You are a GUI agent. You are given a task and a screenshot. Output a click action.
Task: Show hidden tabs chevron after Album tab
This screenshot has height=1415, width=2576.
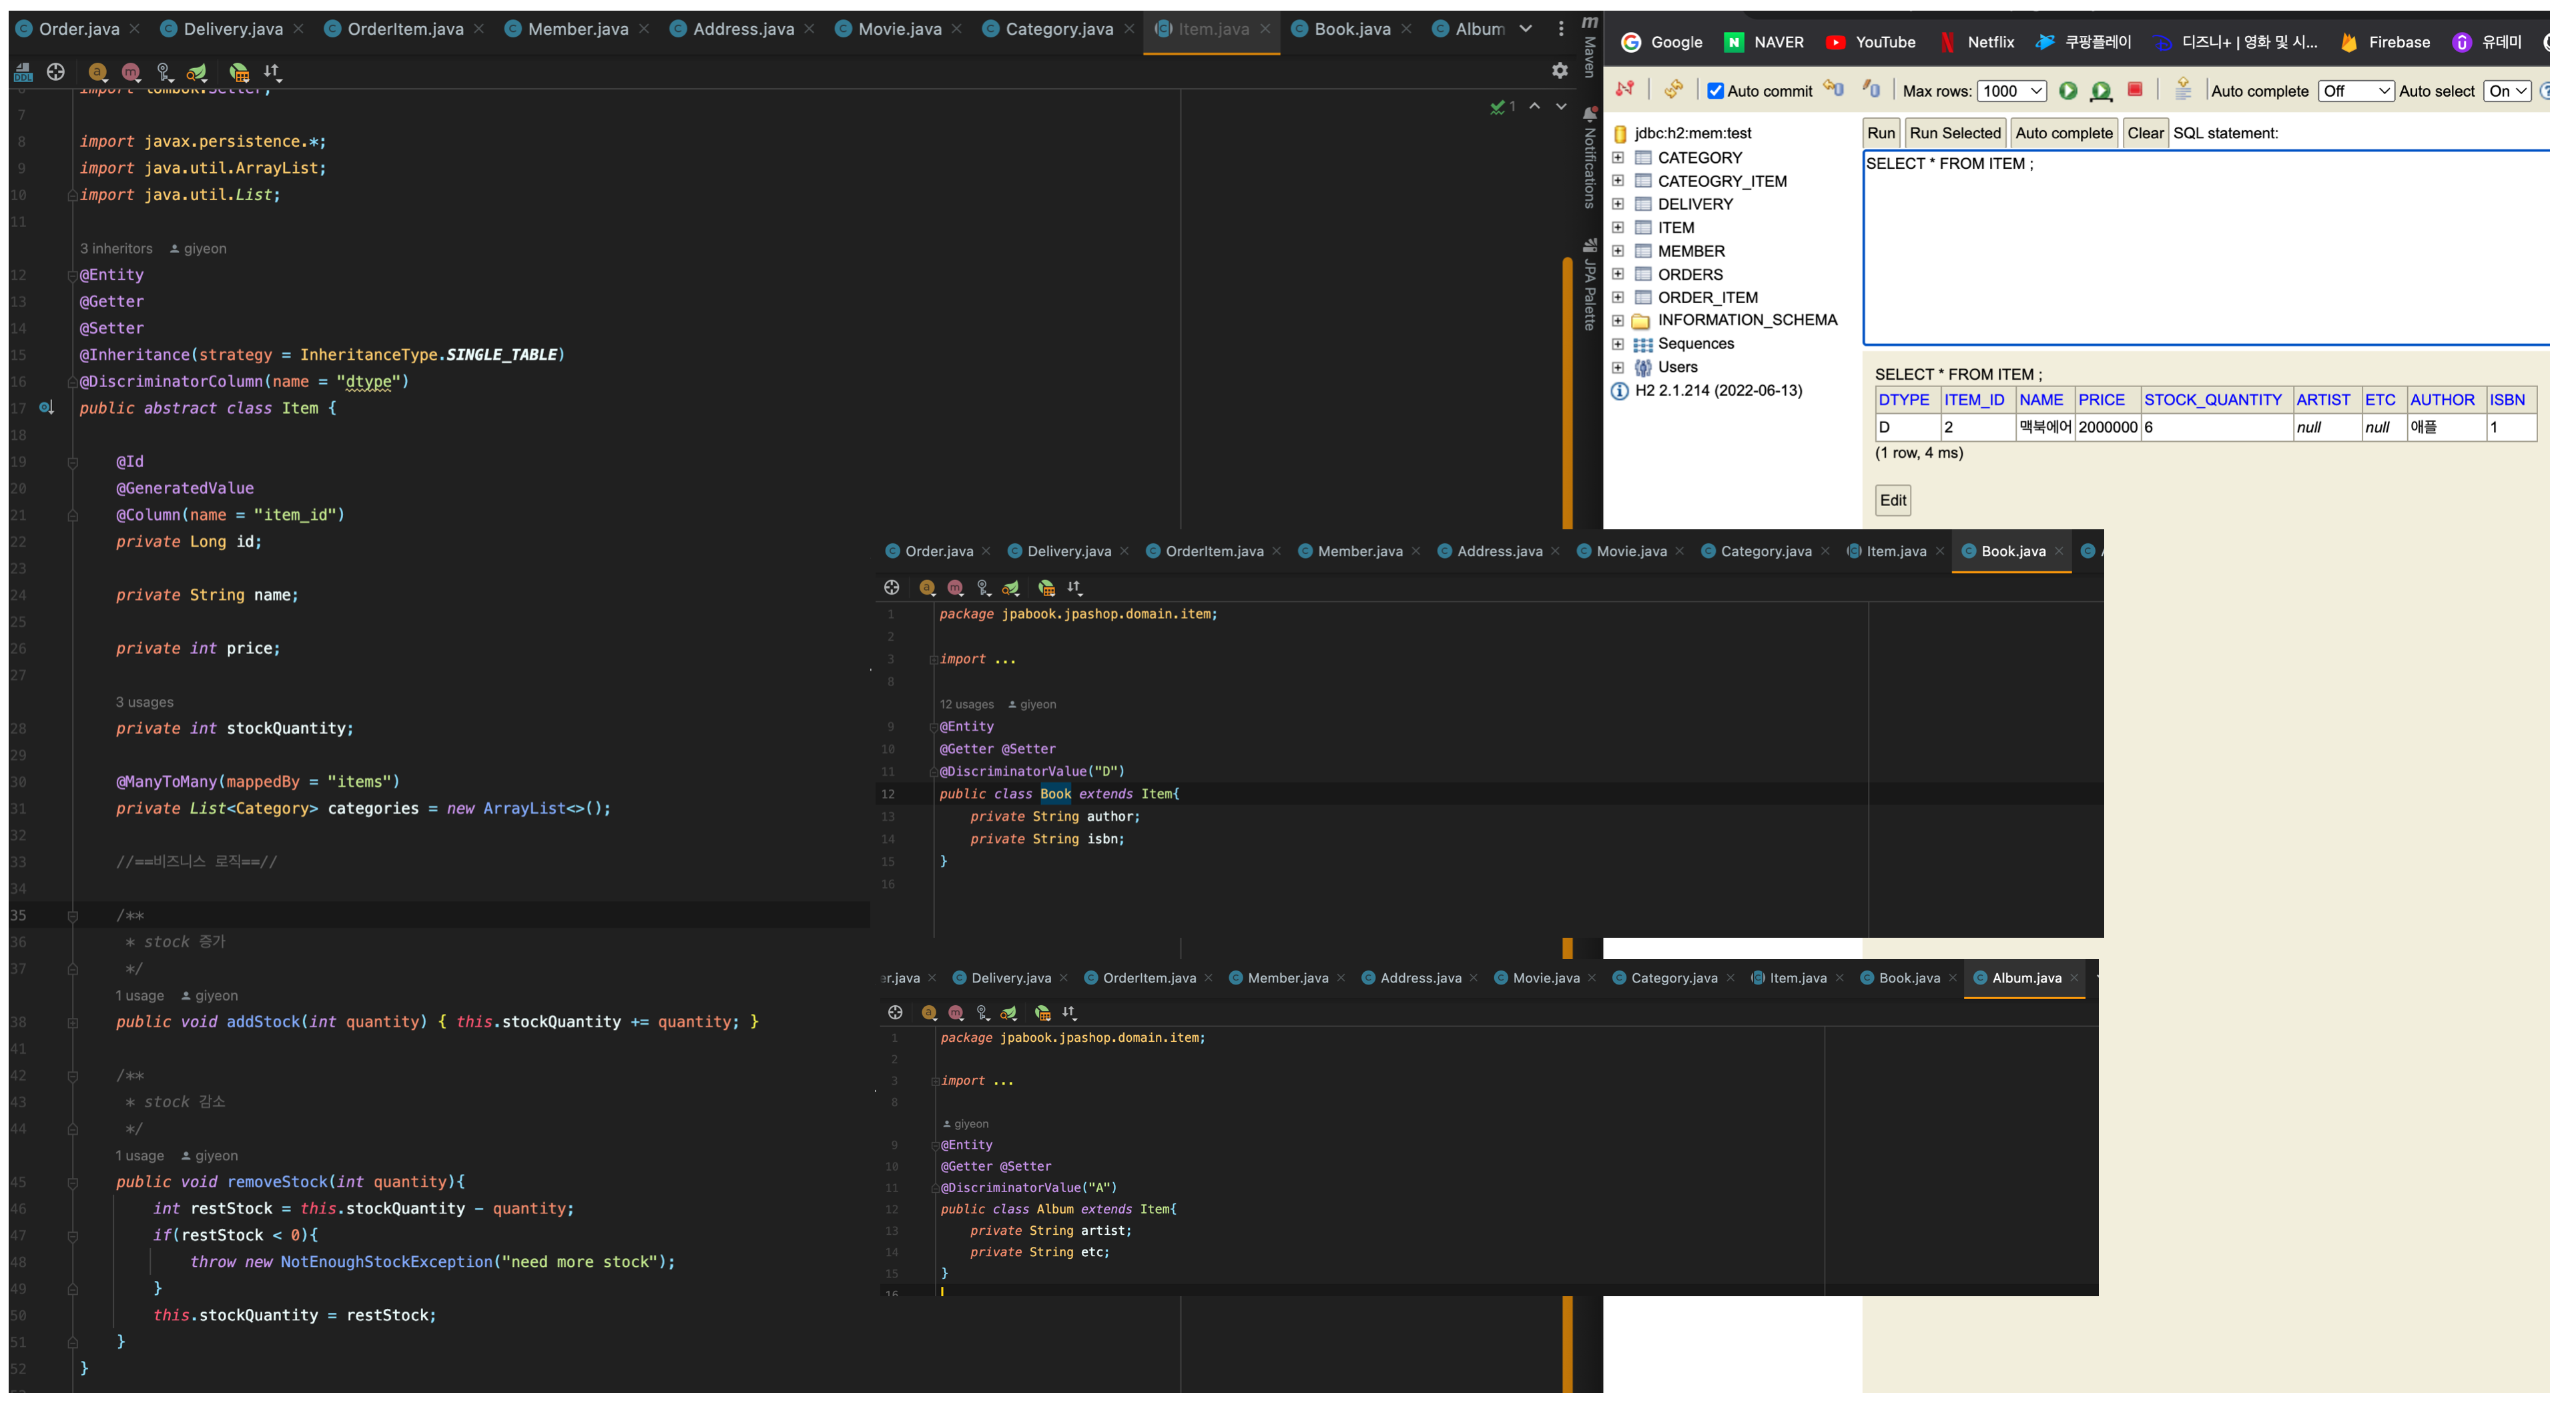tap(1526, 29)
